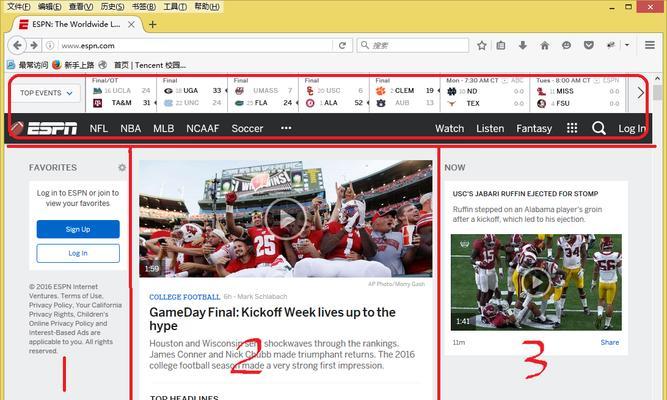667x400 pixels.
Task: Play the Jabari Ruffin stomp video
Action: pyautogui.click(x=537, y=282)
